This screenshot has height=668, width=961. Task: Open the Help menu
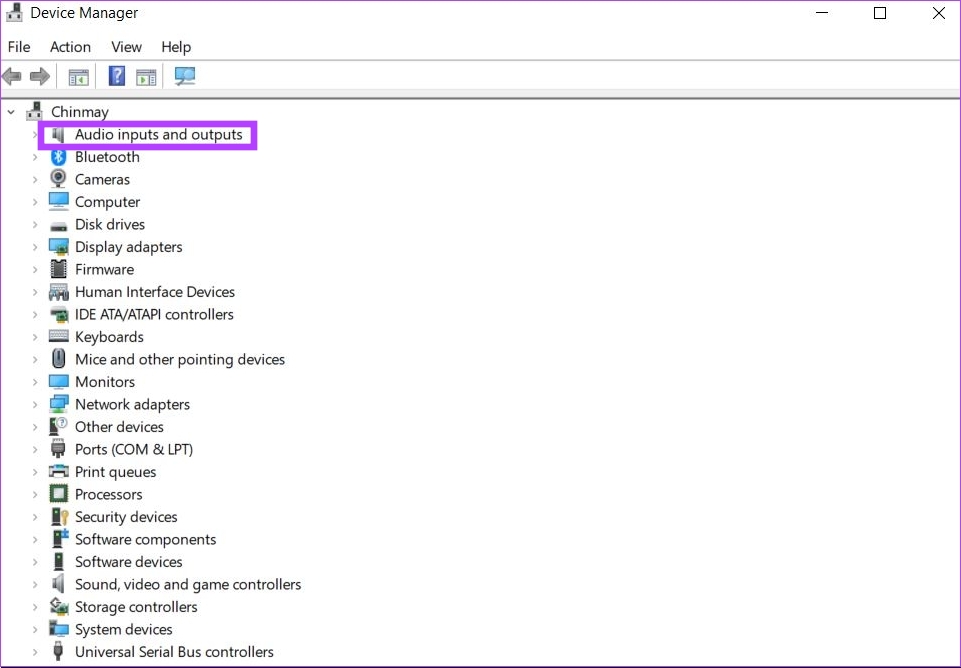coord(176,47)
